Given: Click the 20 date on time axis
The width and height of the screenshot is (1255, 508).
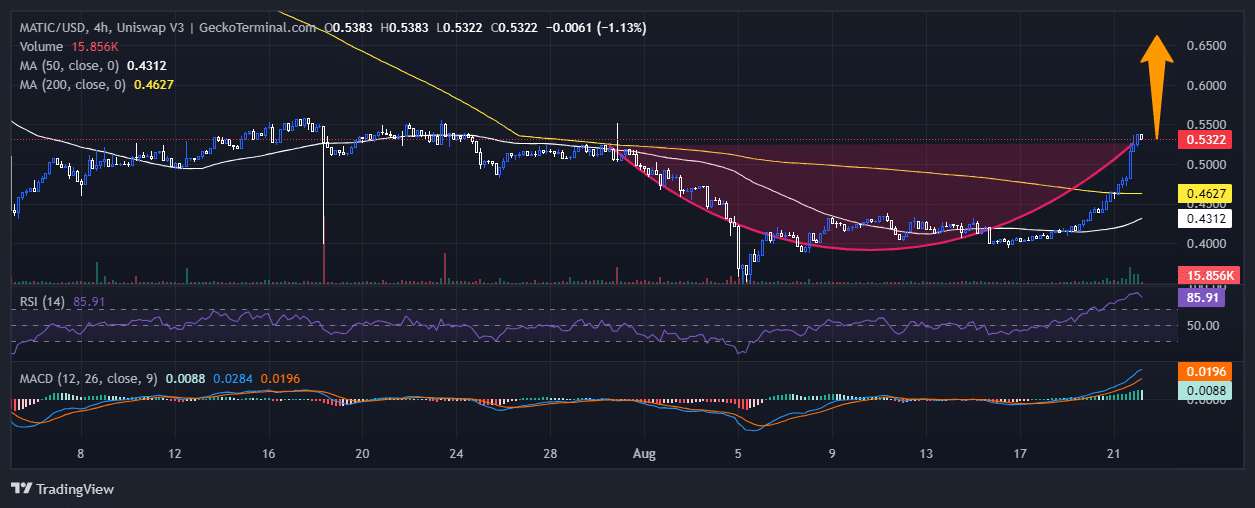Looking at the screenshot, I should 363,453.
